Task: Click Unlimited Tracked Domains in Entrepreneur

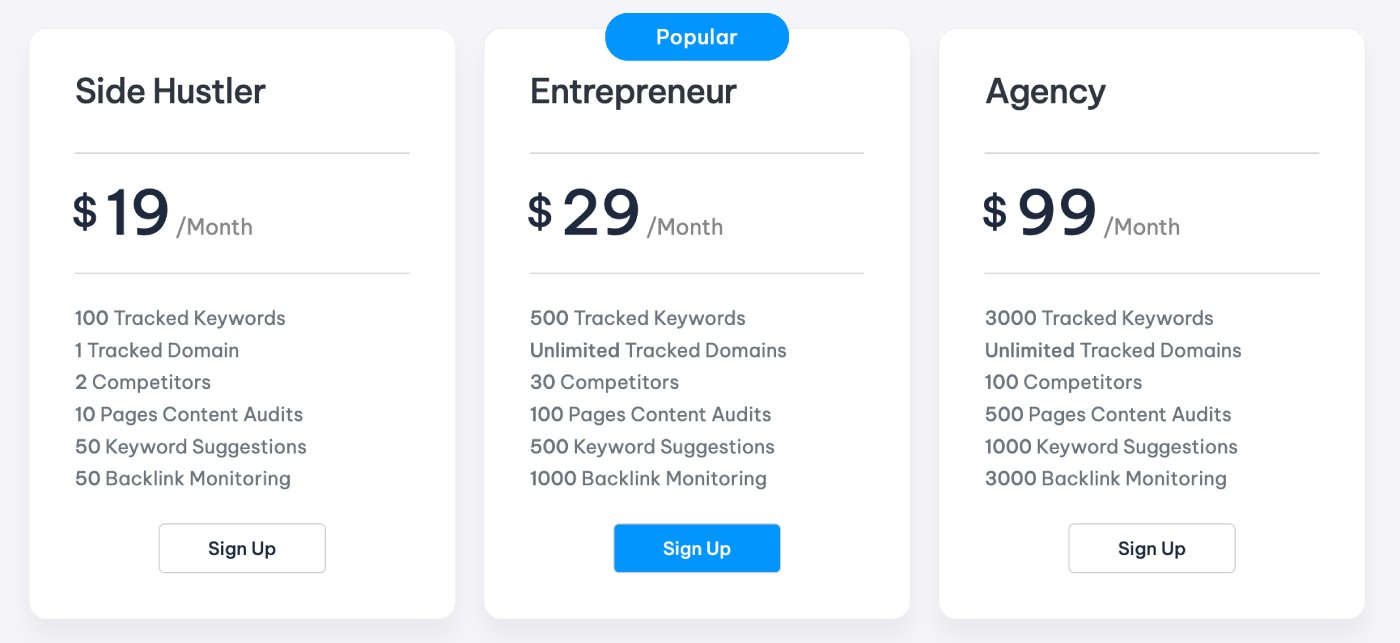Action: coord(658,350)
